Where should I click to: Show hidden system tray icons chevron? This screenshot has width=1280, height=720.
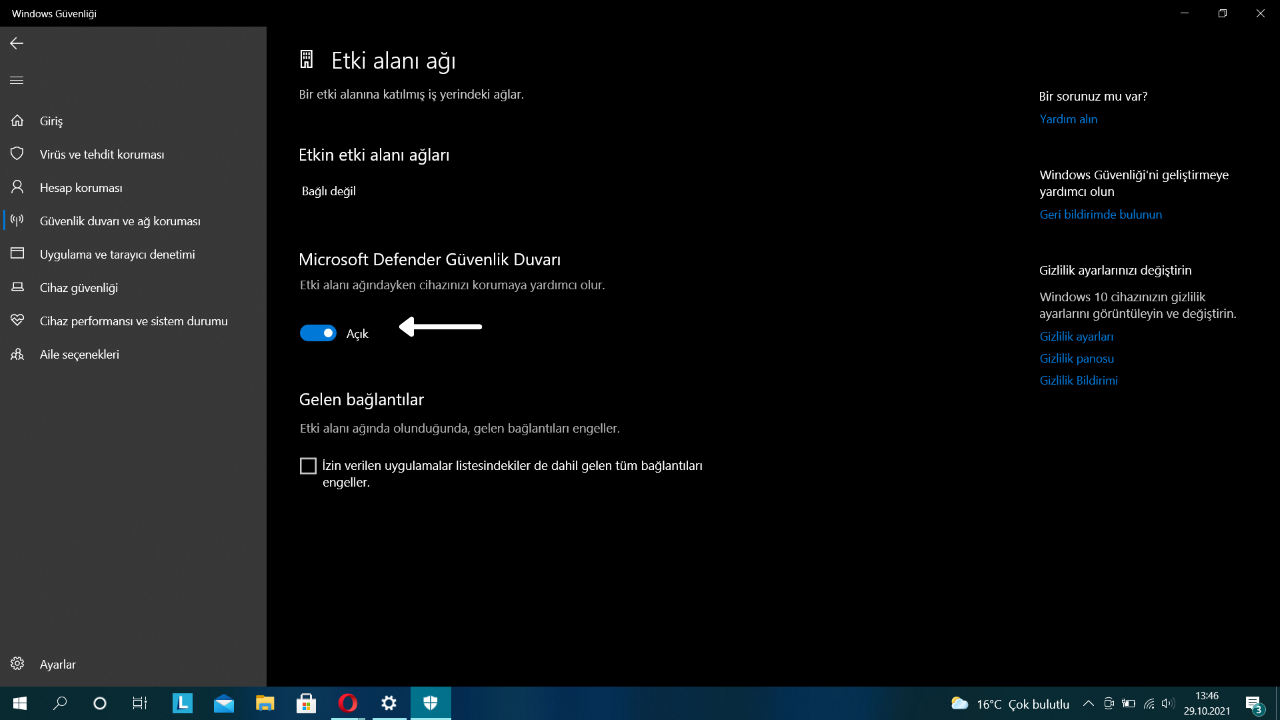click(x=1087, y=704)
